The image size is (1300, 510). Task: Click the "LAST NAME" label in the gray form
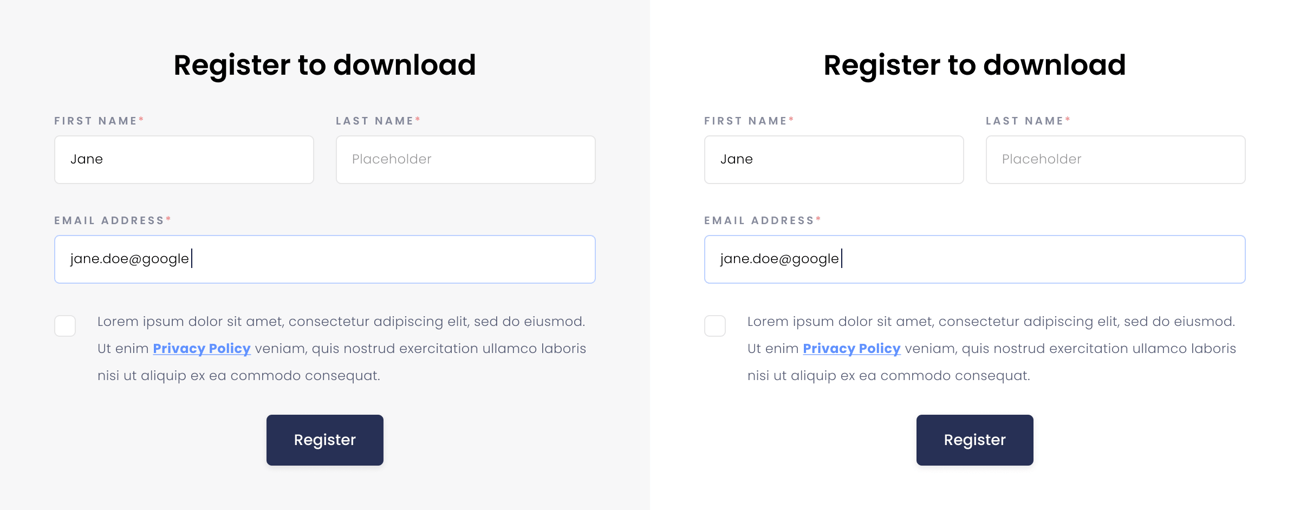click(x=375, y=121)
